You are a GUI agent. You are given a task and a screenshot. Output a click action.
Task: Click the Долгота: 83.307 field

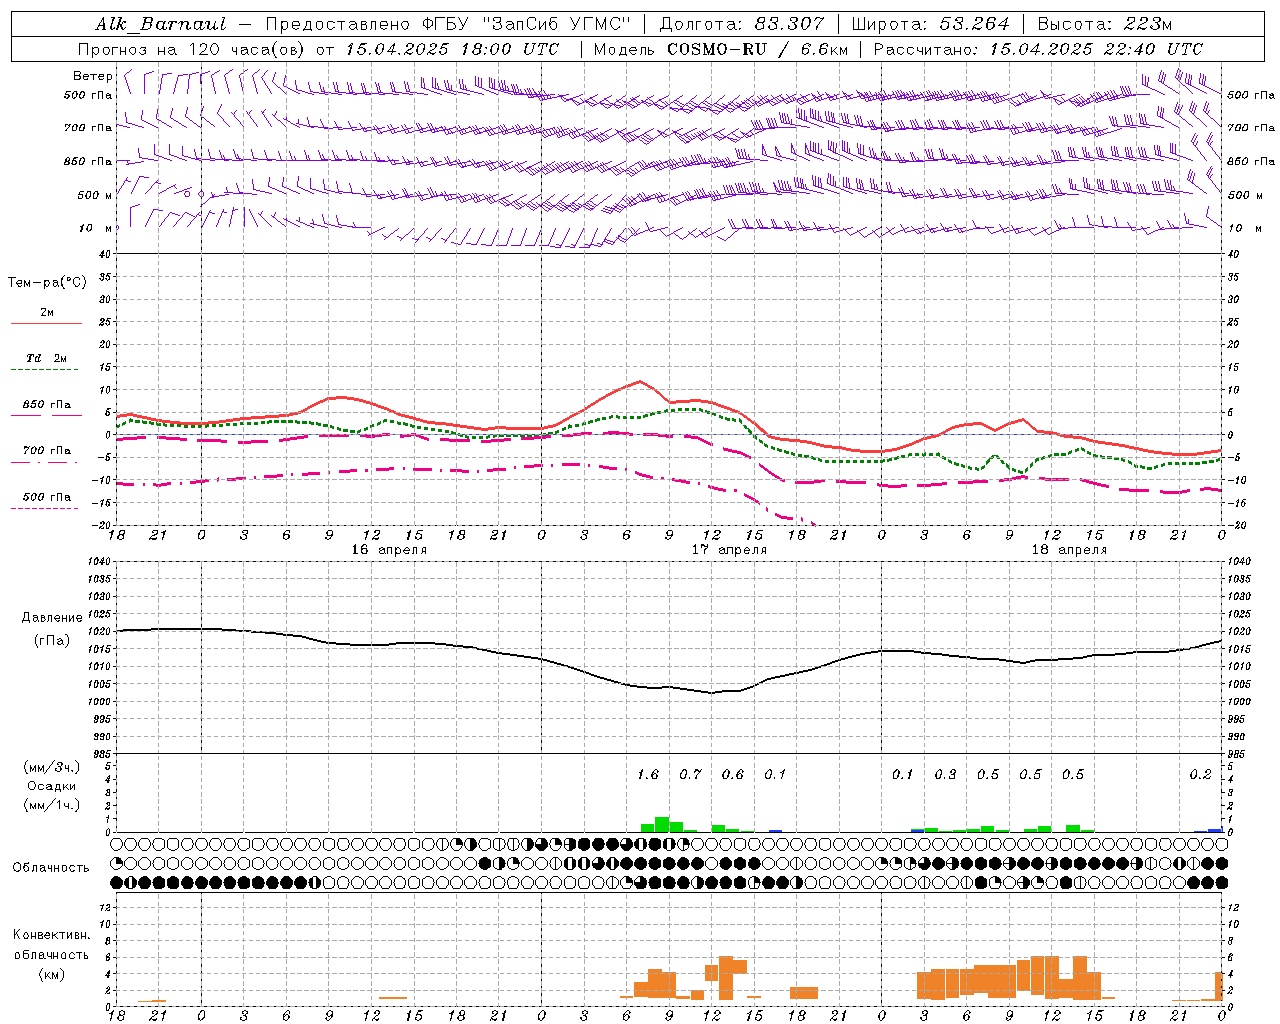point(742,24)
